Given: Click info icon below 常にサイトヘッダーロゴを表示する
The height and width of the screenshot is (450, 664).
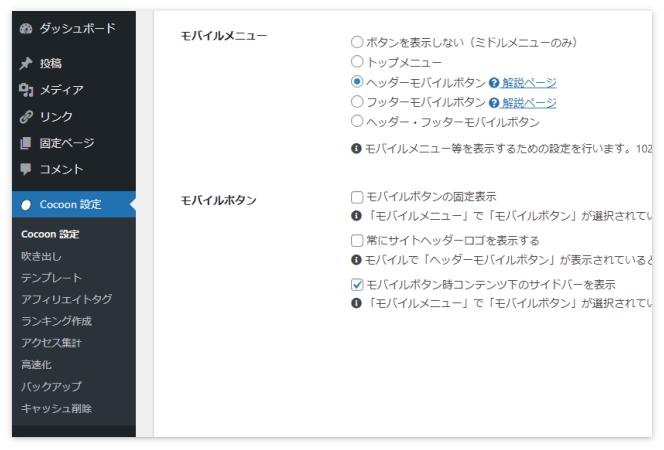Looking at the screenshot, I should 356,260.
